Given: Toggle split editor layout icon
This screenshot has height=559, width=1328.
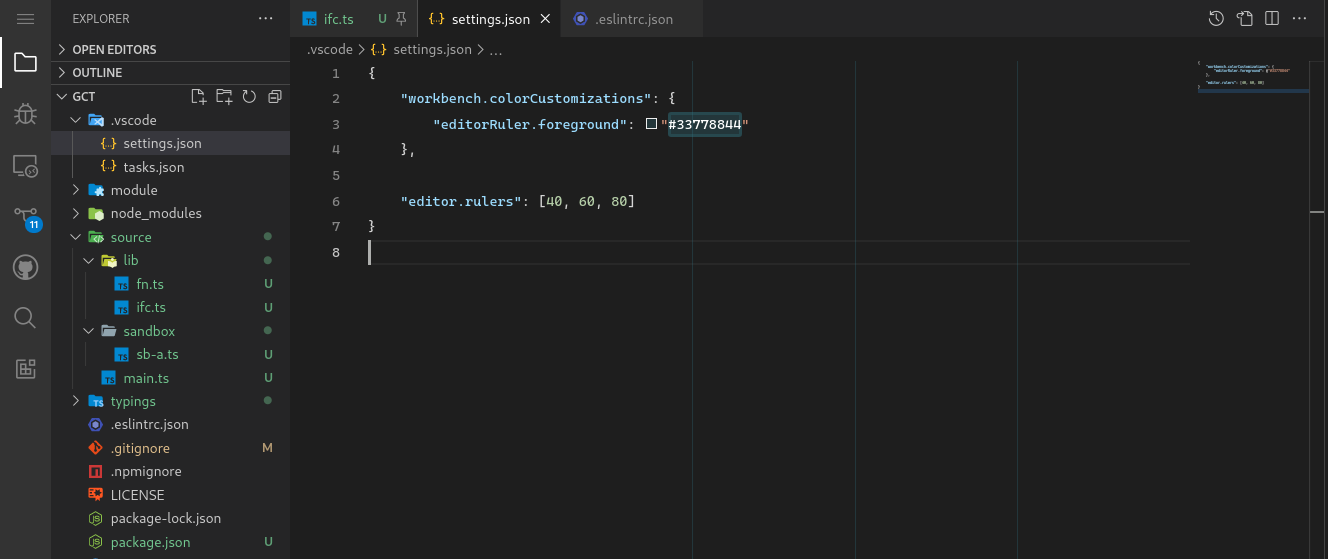Looking at the screenshot, I should click(x=1271, y=19).
